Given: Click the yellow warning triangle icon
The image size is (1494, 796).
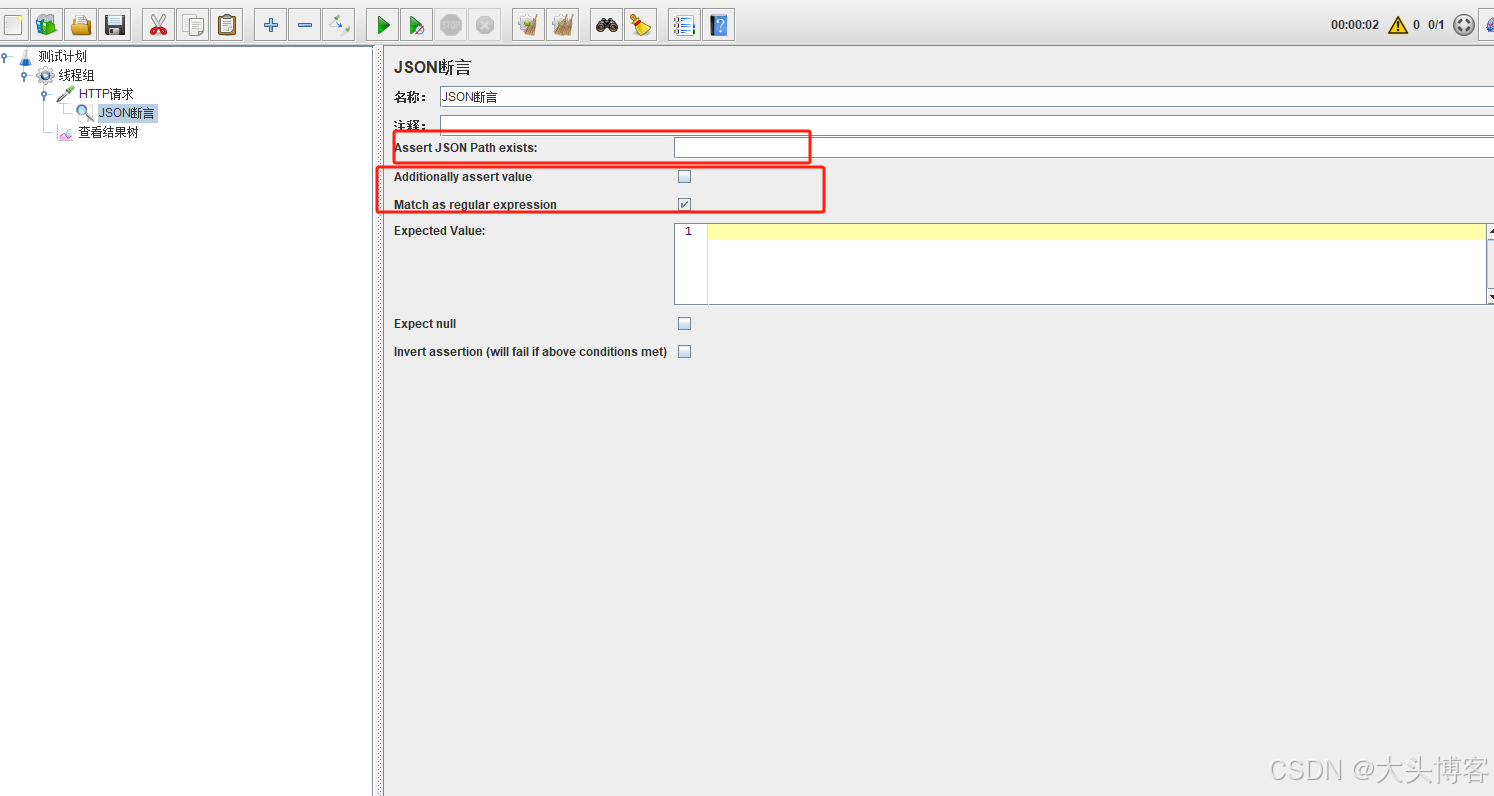Looking at the screenshot, I should (1398, 25).
